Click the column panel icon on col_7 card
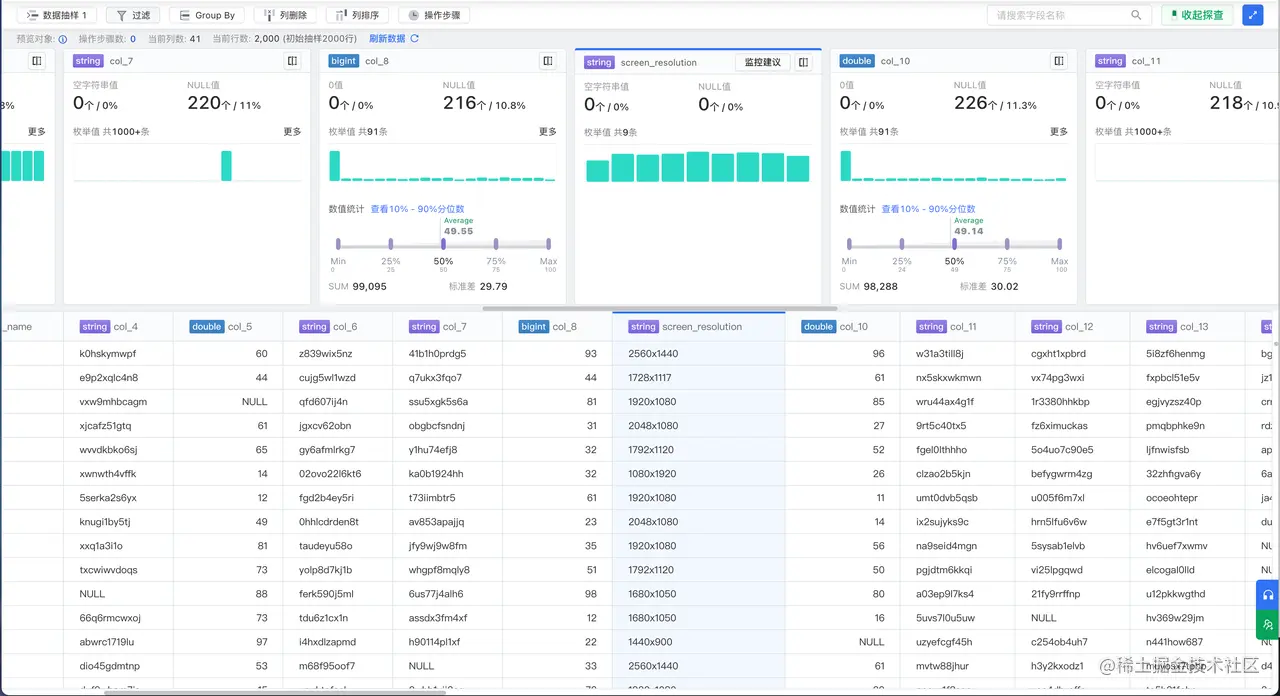The height and width of the screenshot is (696, 1280). click(292, 61)
